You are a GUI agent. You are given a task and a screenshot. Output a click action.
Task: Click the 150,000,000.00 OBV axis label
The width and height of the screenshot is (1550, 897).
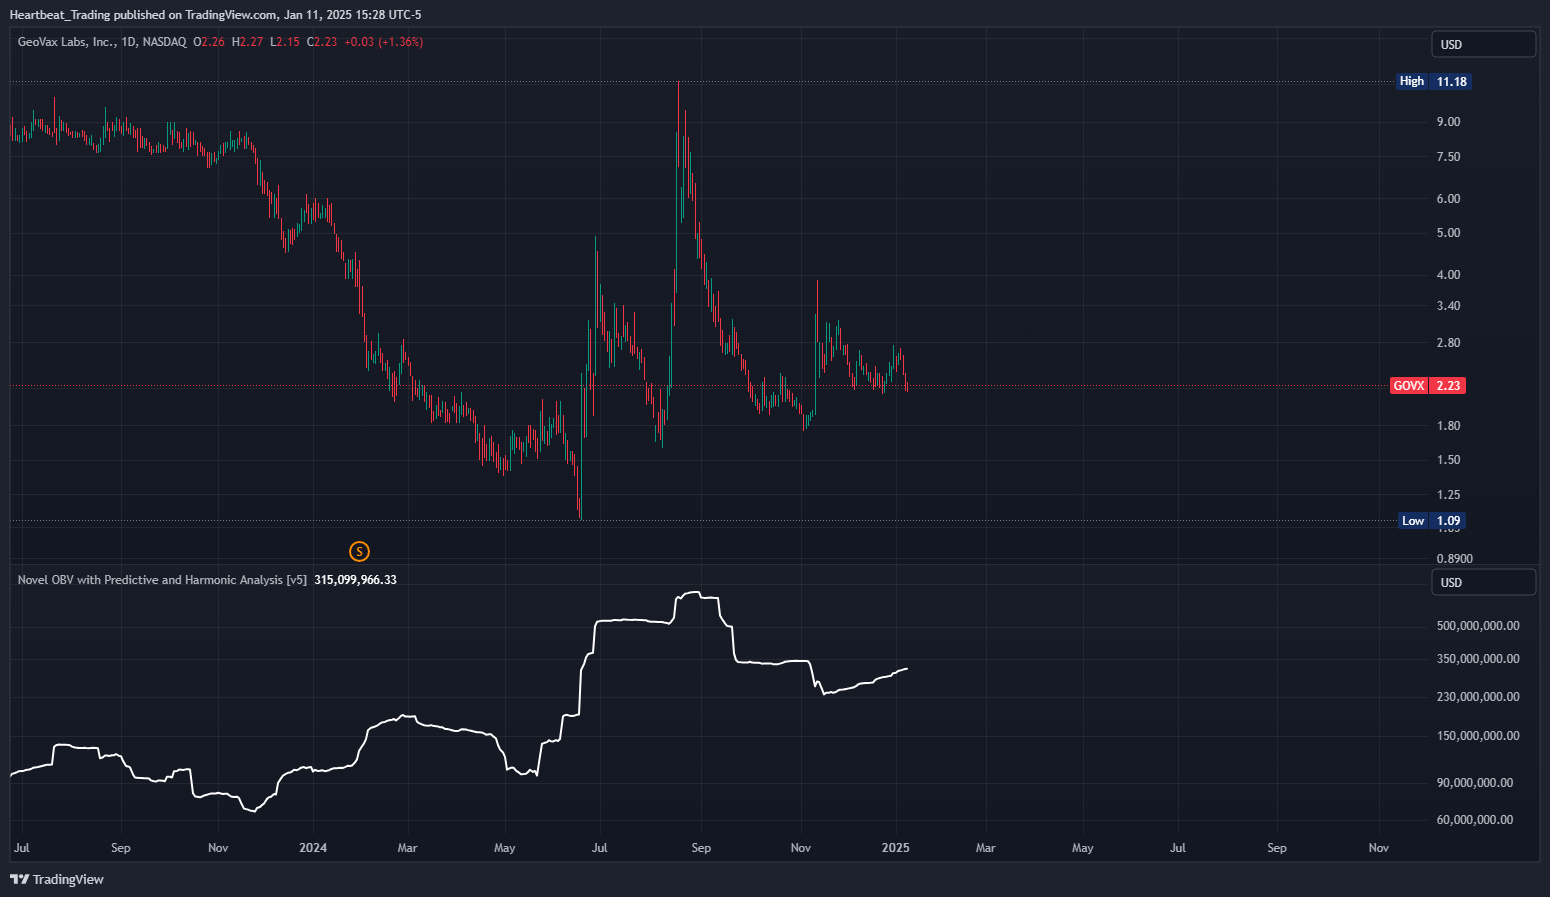[x=1478, y=736]
